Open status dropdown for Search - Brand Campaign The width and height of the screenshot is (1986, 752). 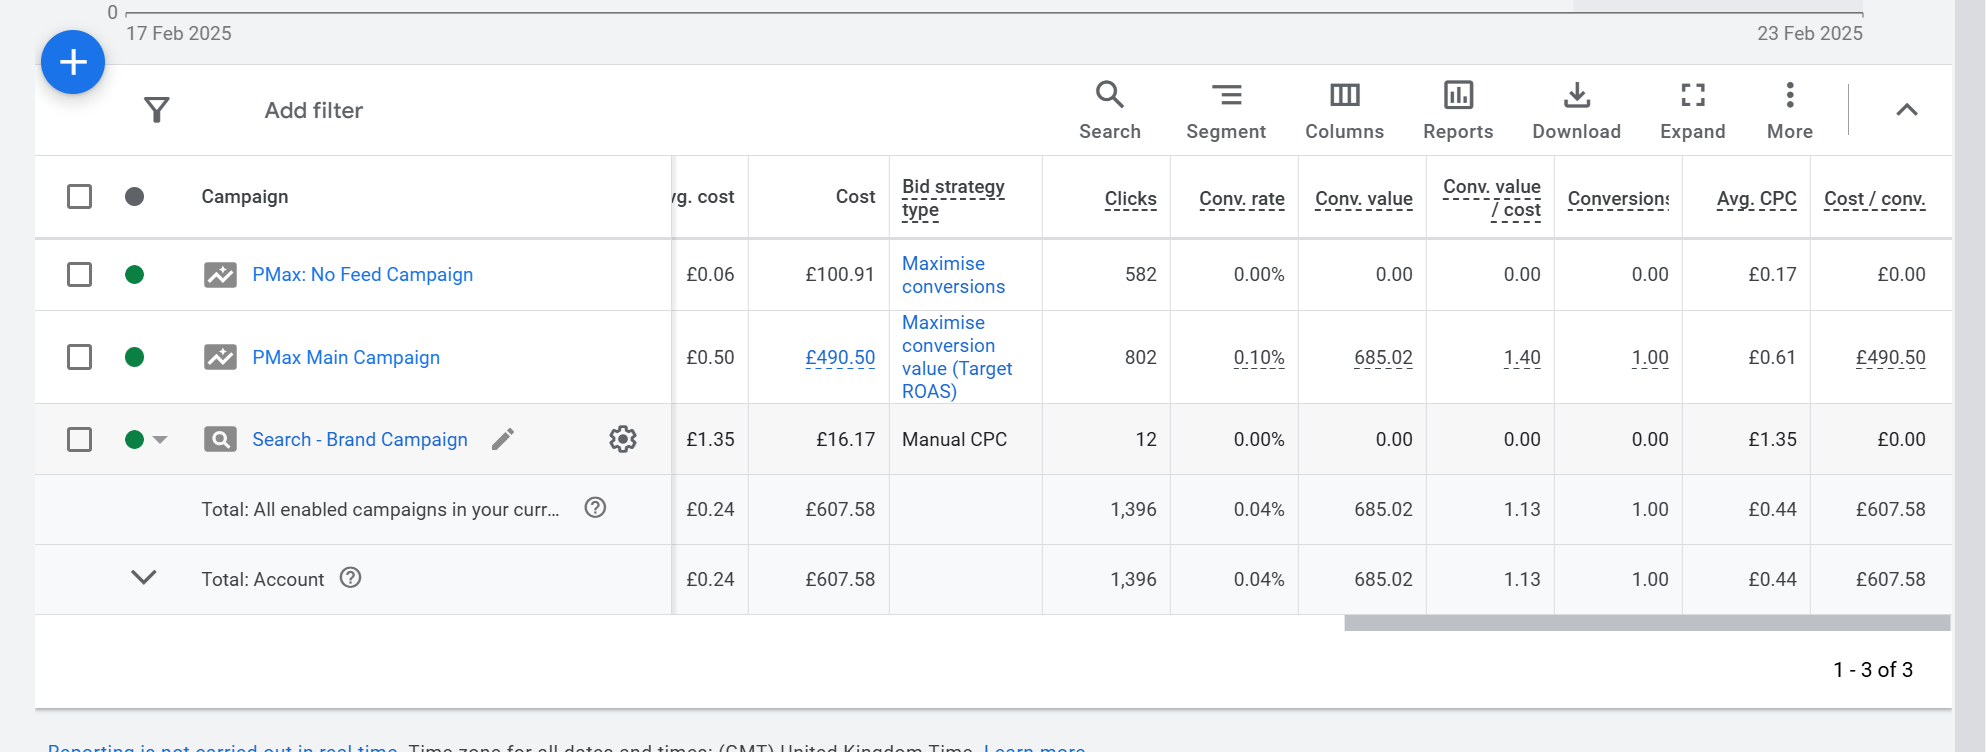[x=160, y=440]
